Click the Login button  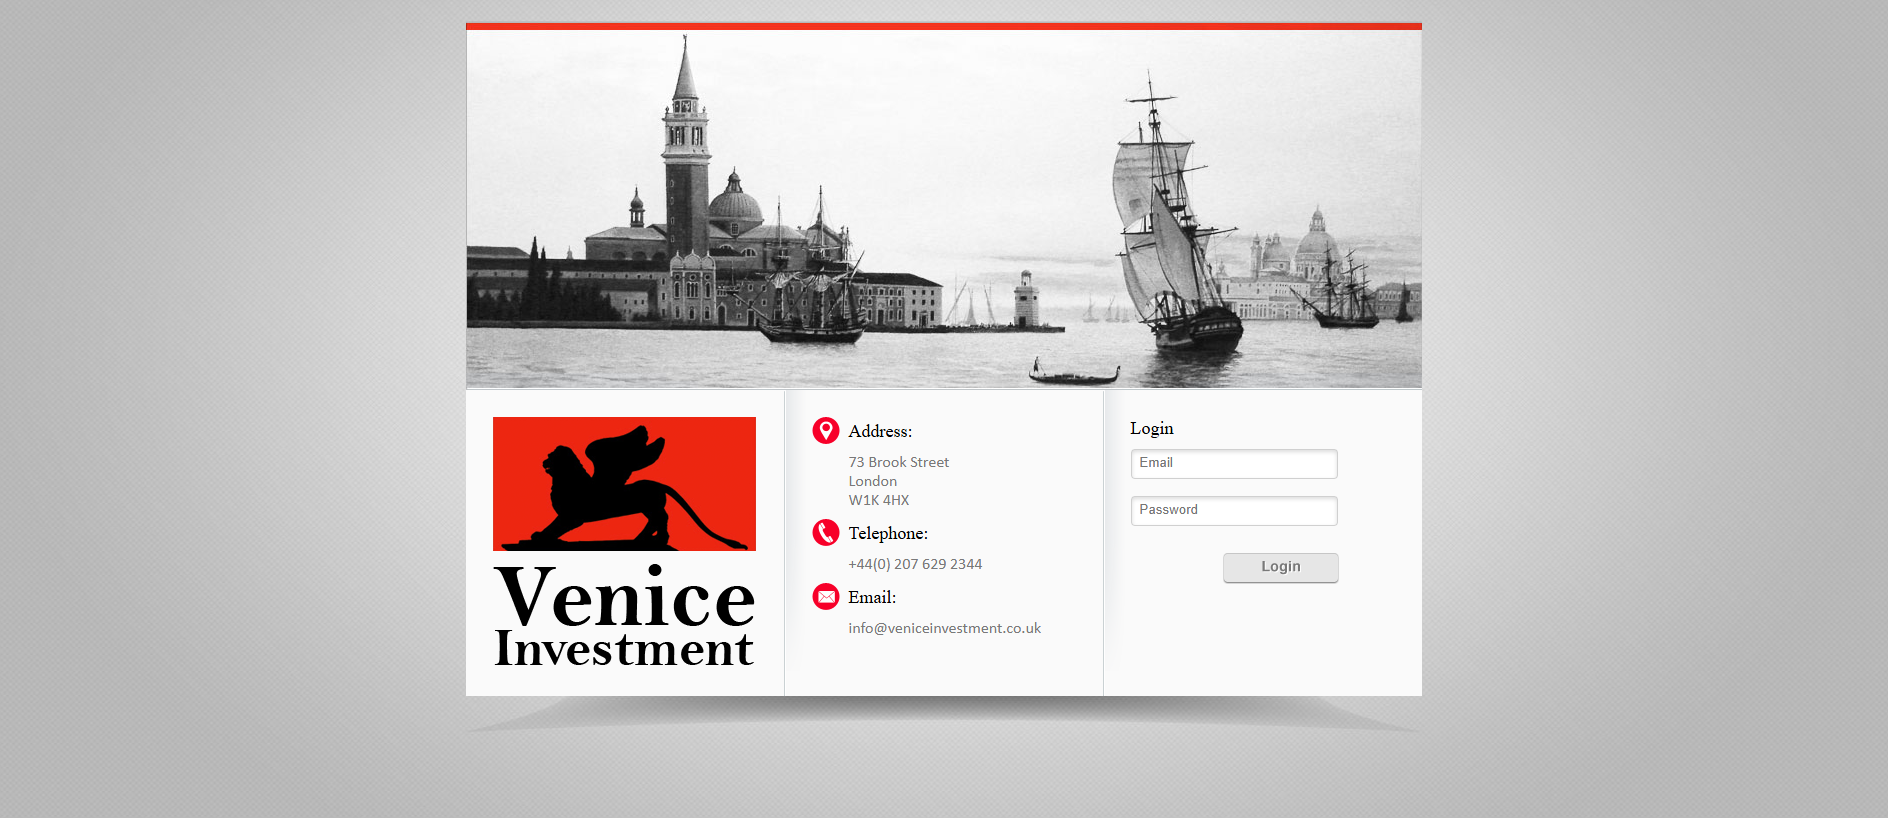[1281, 567]
